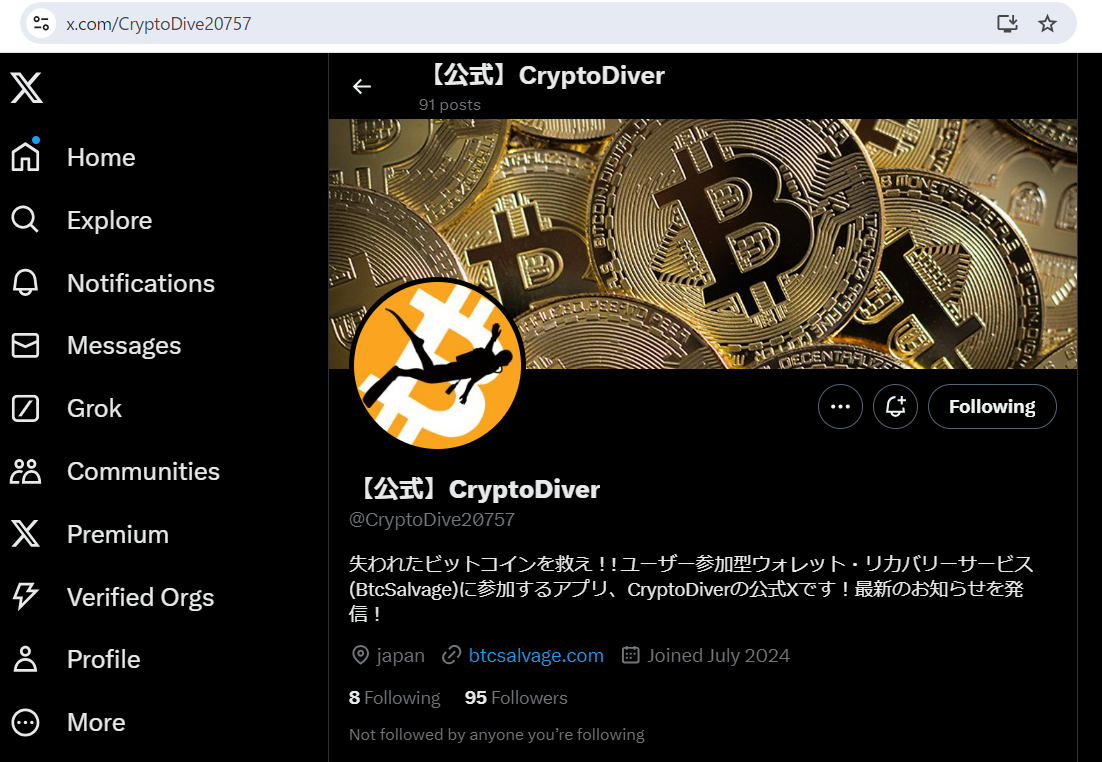Open the 95 Followers list
This screenshot has height=762, width=1102.
[x=516, y=697]
